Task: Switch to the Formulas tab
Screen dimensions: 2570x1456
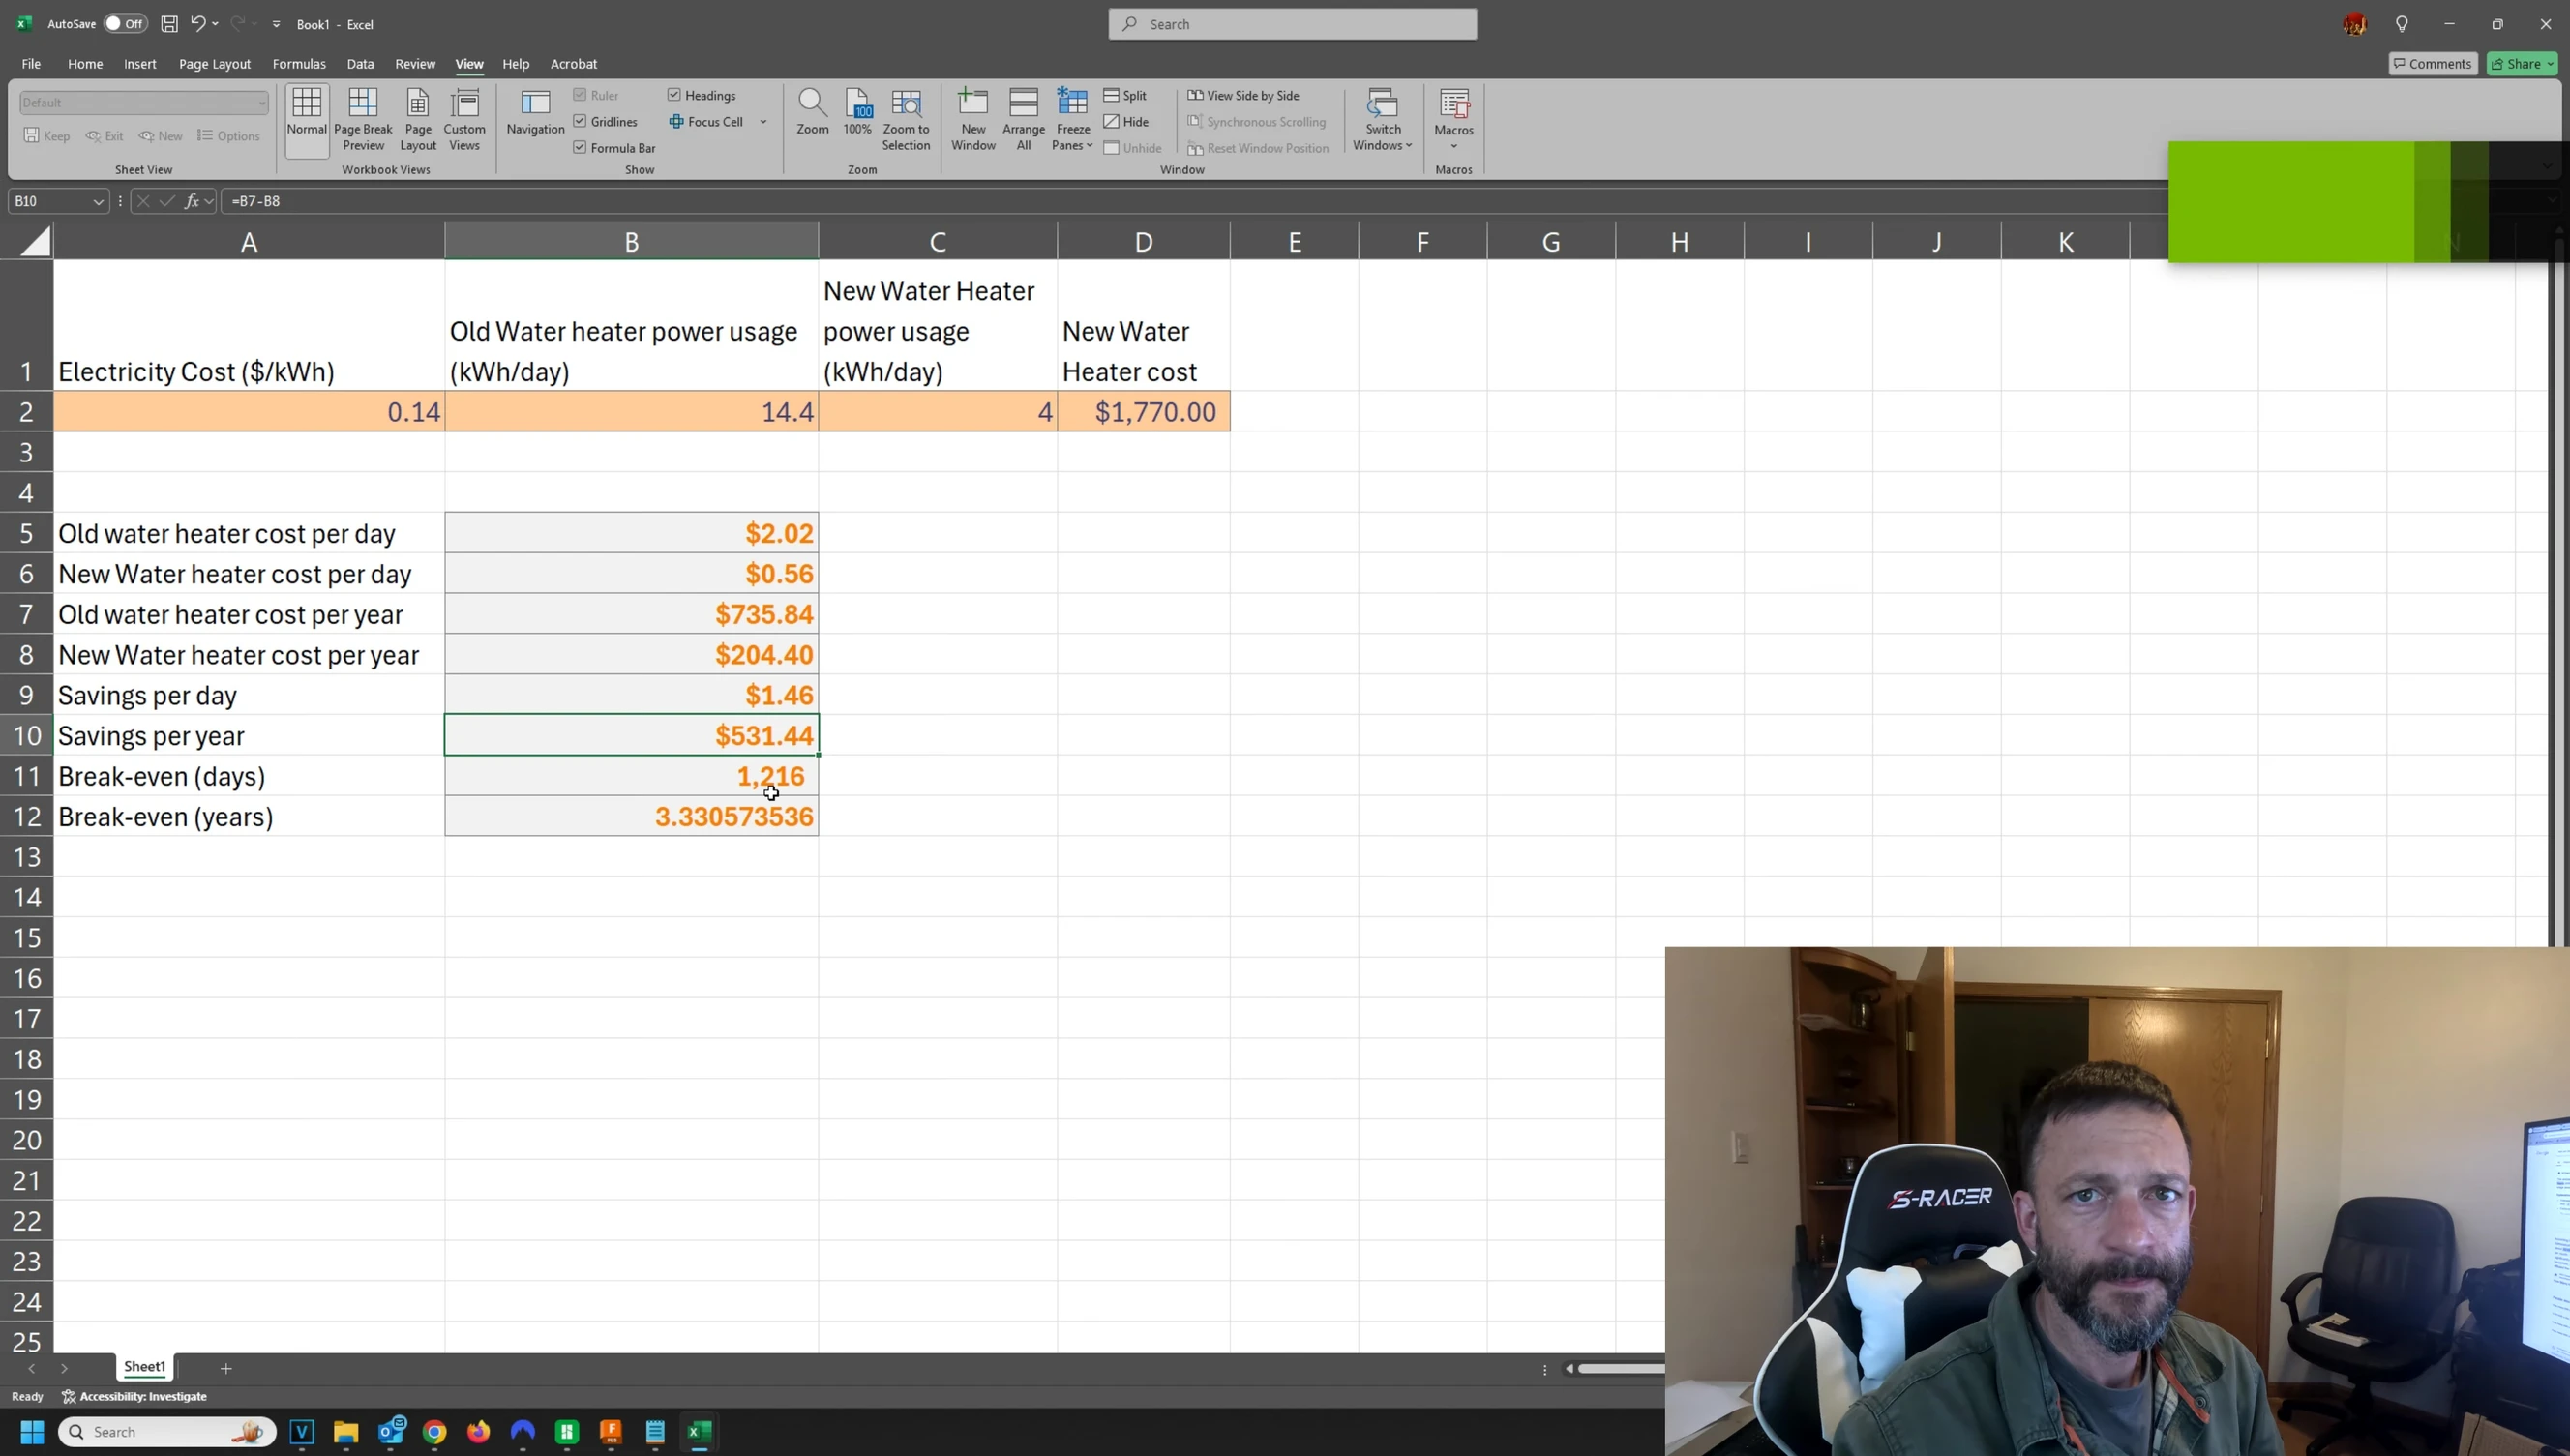Action: (x=299, y=64)
